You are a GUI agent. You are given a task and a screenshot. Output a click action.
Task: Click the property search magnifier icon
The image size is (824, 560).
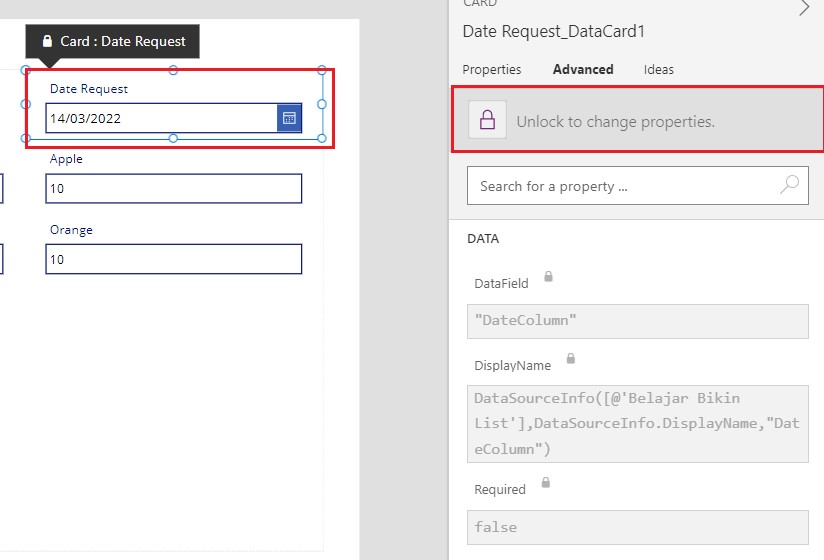point(789,185)
